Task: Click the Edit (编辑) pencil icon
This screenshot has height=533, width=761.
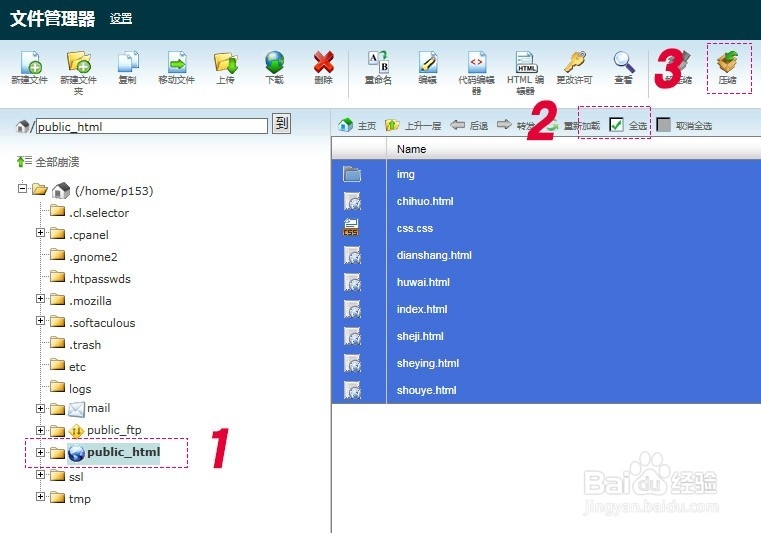Action: point(428,63)
